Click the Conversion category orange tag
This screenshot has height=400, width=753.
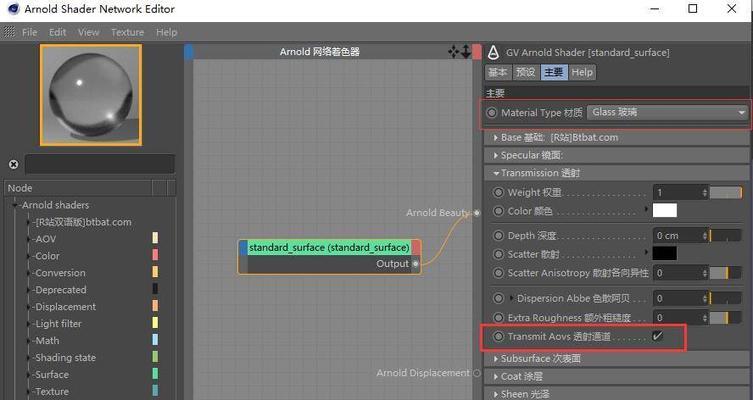click(x=155, y=272)
